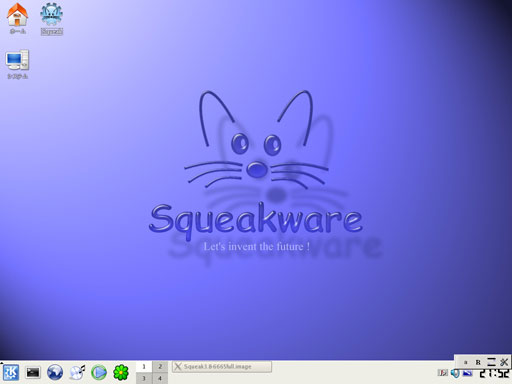Click the panel clock showing 21:52

[x=495, y=373]
